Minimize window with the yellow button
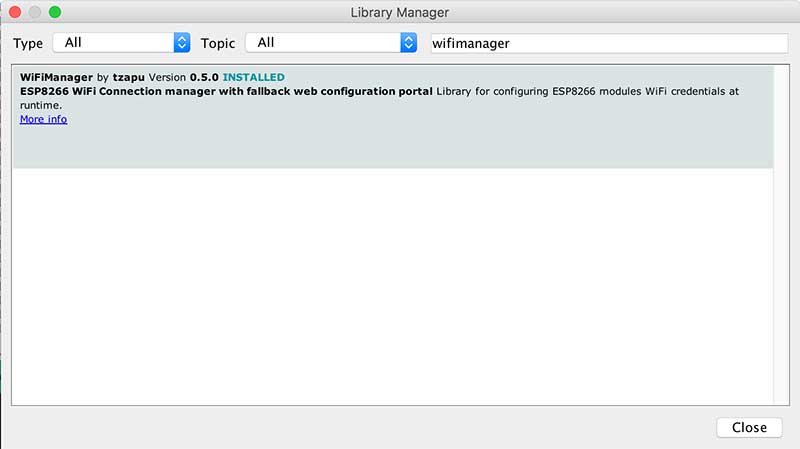Image resolution: width=800 pixels, height=449 pixels. [x=35, y=12]
